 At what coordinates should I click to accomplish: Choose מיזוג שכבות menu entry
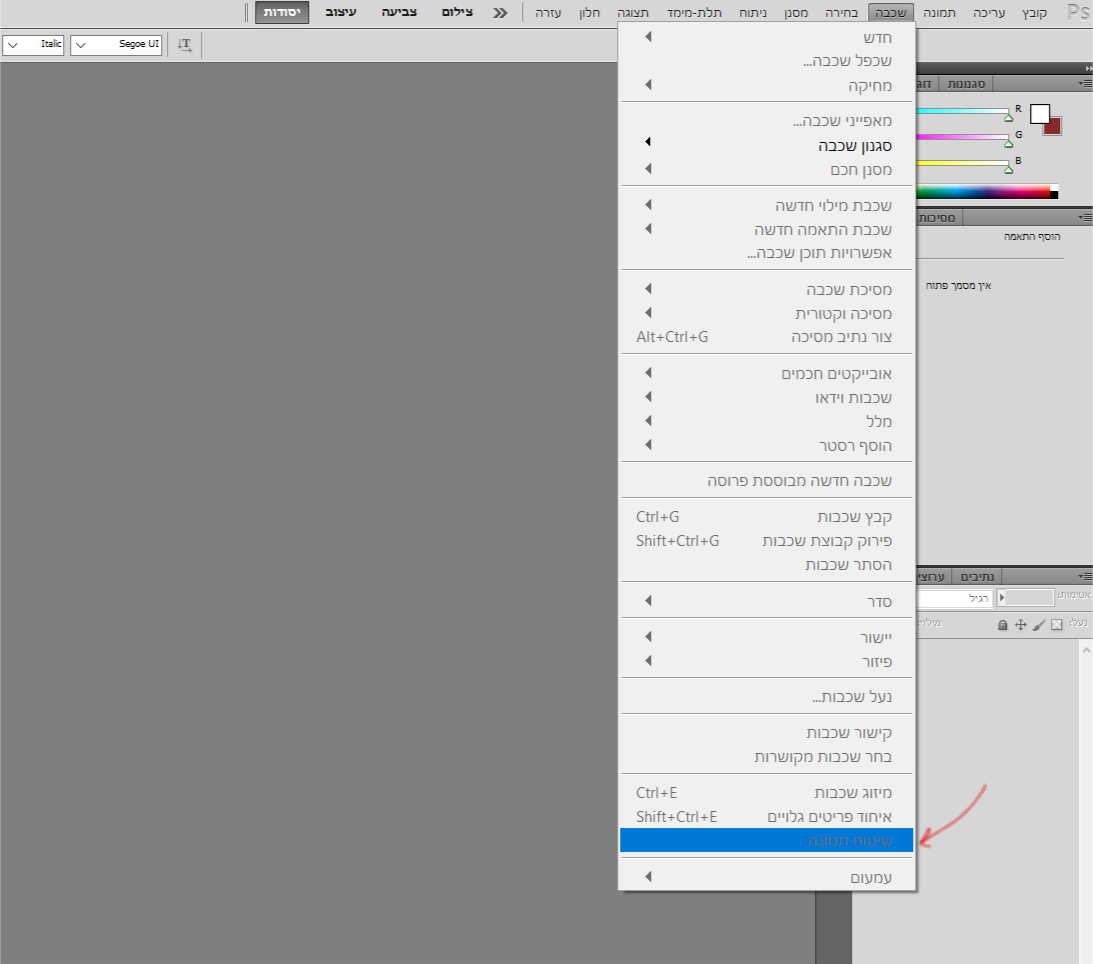click(766, 793)
